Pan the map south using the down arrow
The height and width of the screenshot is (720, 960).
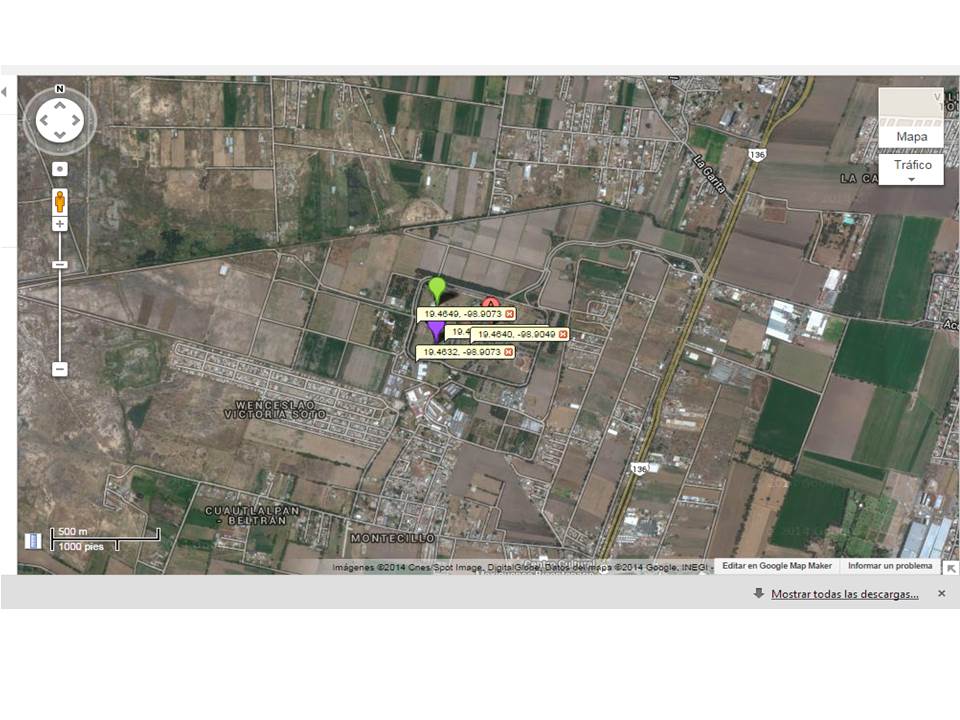point(60,137)
